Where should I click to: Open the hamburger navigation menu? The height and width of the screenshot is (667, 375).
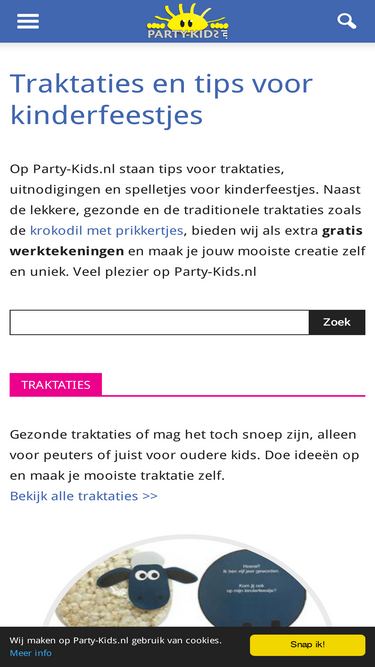click(28, 21)
